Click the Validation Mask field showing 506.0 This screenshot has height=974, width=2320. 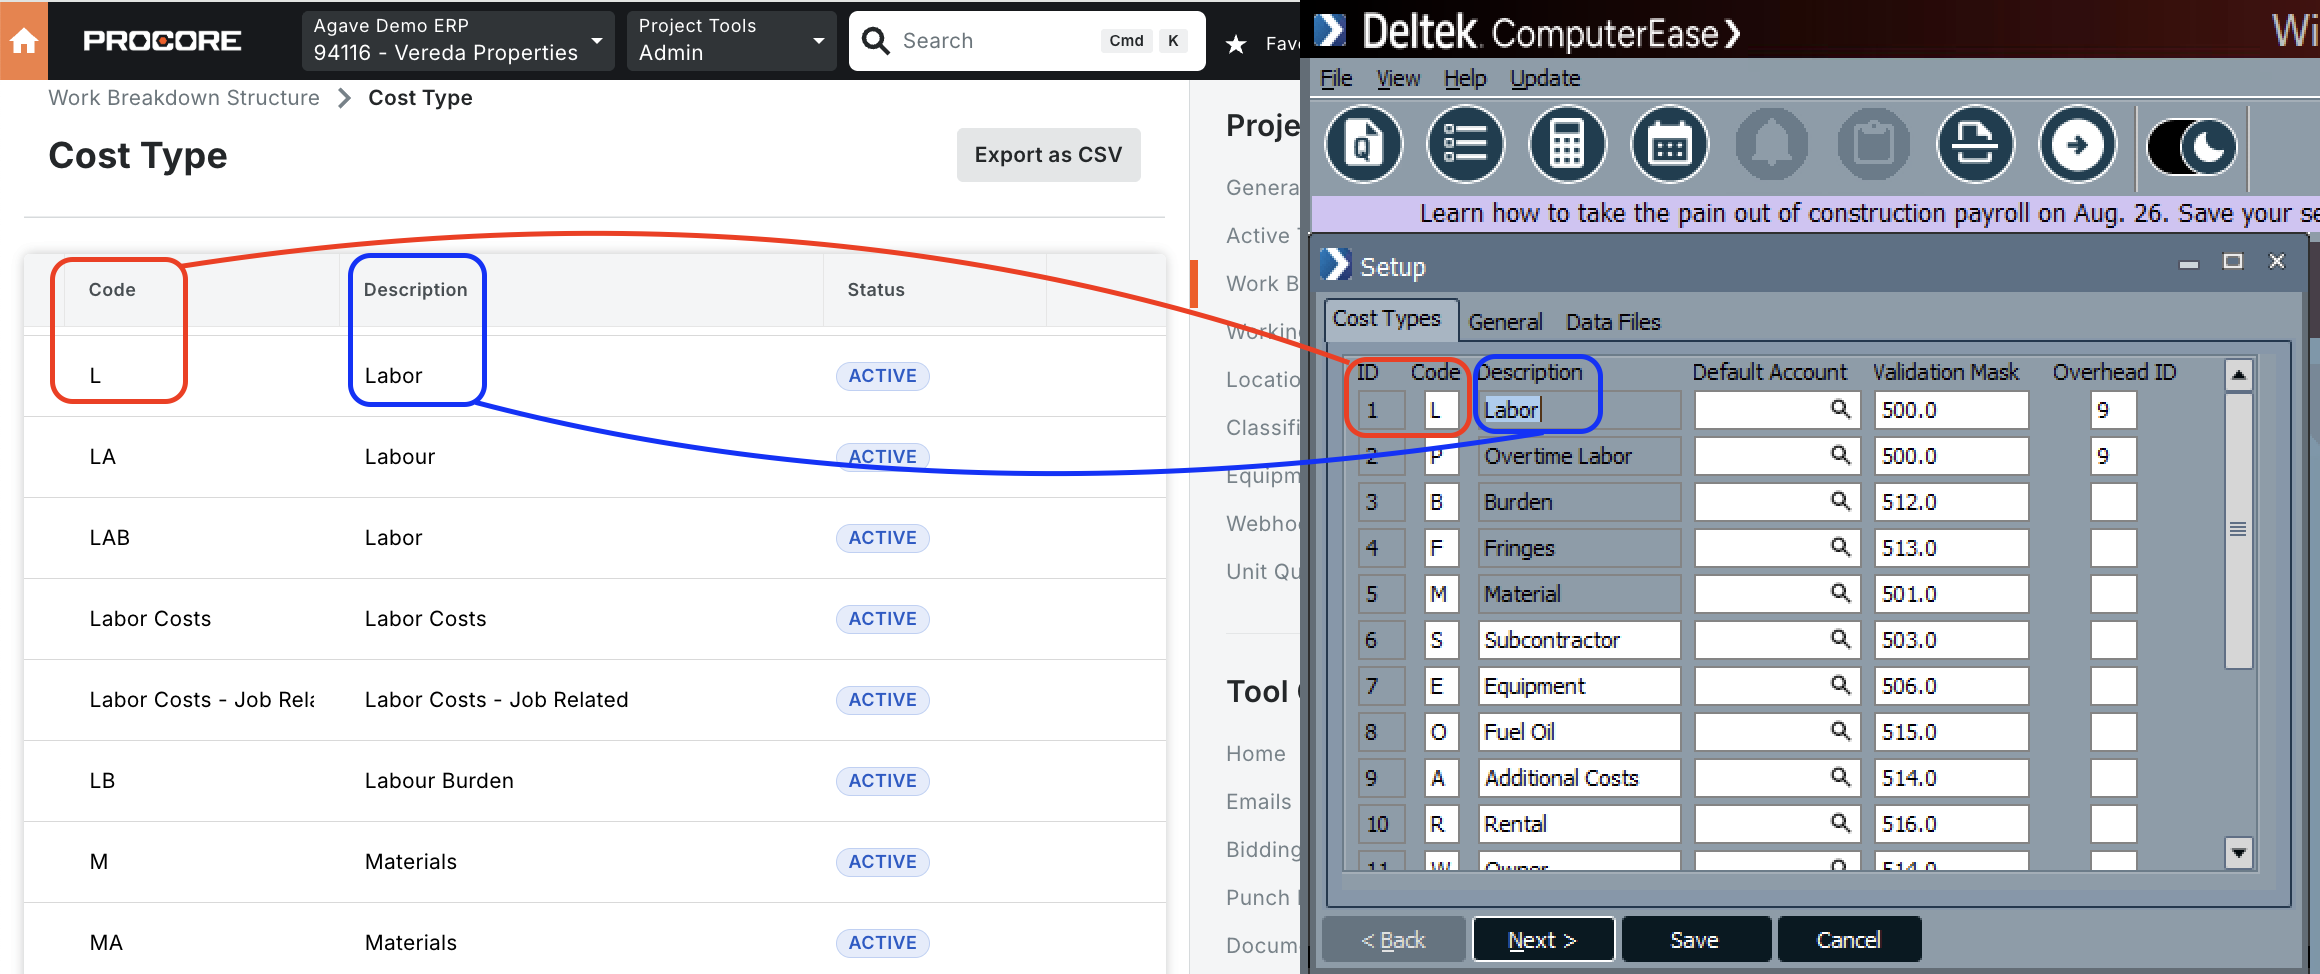coord(1951,686)
